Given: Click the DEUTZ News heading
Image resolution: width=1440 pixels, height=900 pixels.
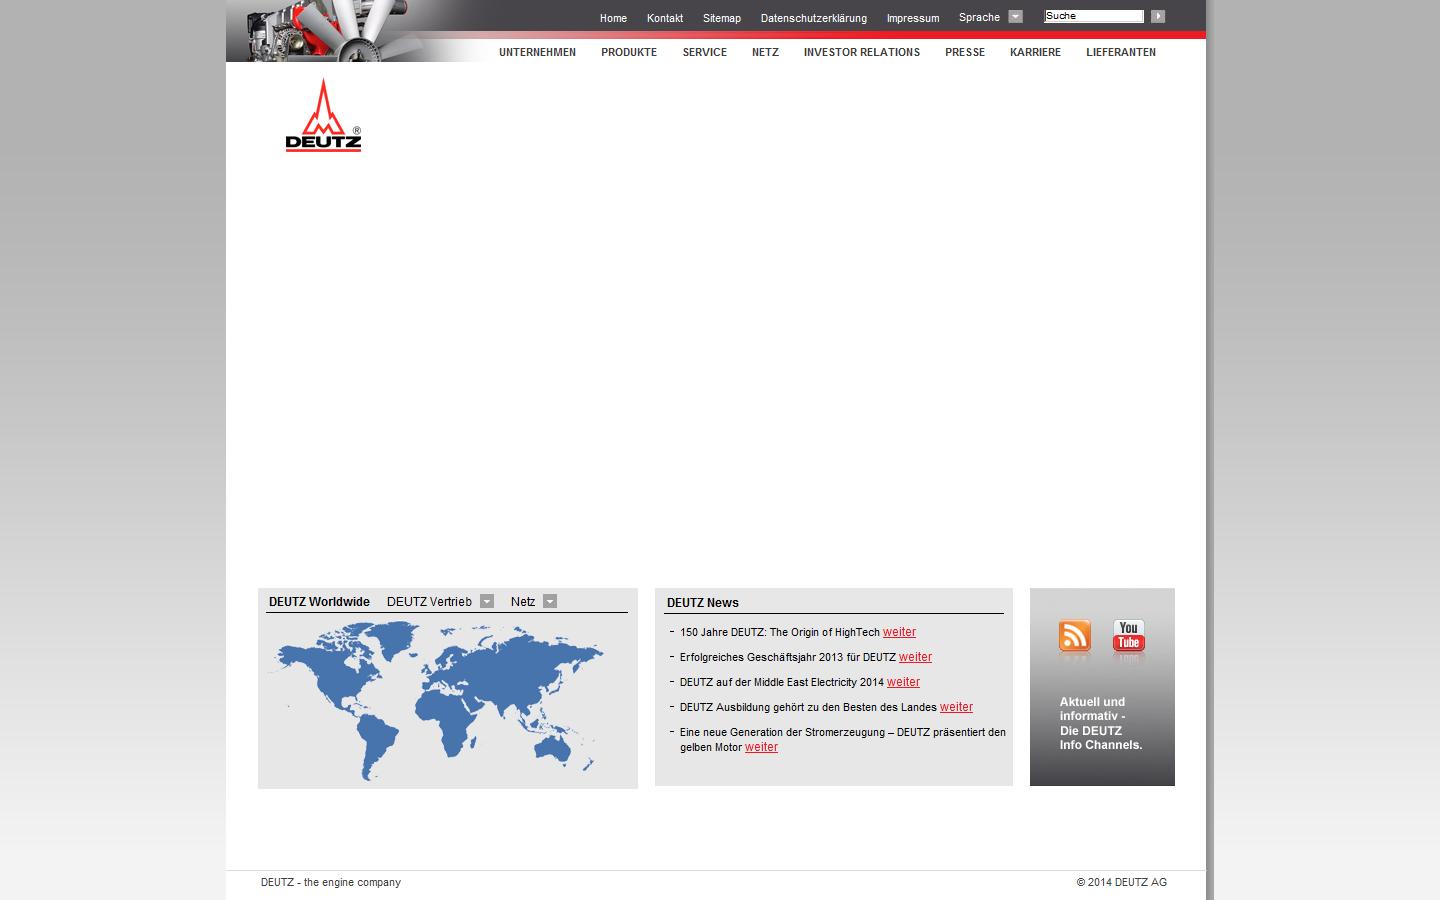Looking at the screenshot, I should tap(703, 603).
